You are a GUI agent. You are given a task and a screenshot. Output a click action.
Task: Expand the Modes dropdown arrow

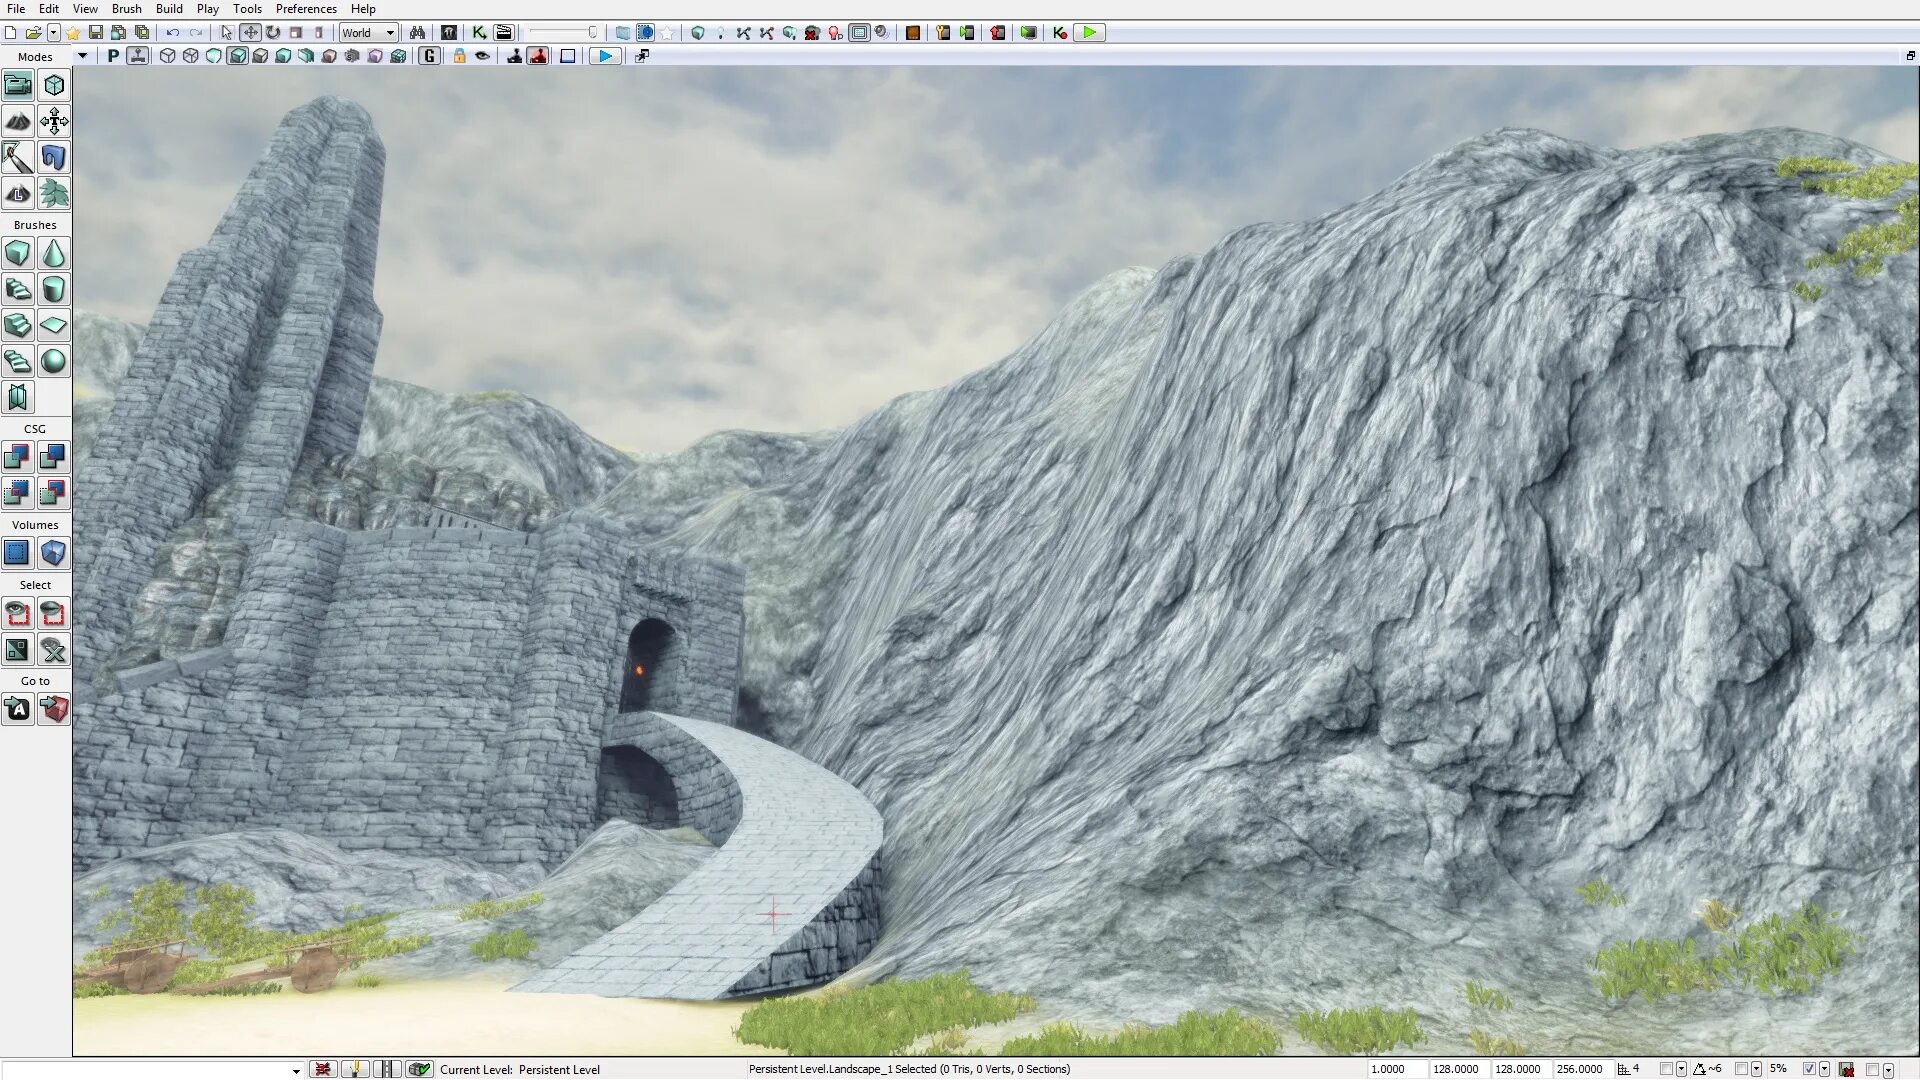(82, 56)
